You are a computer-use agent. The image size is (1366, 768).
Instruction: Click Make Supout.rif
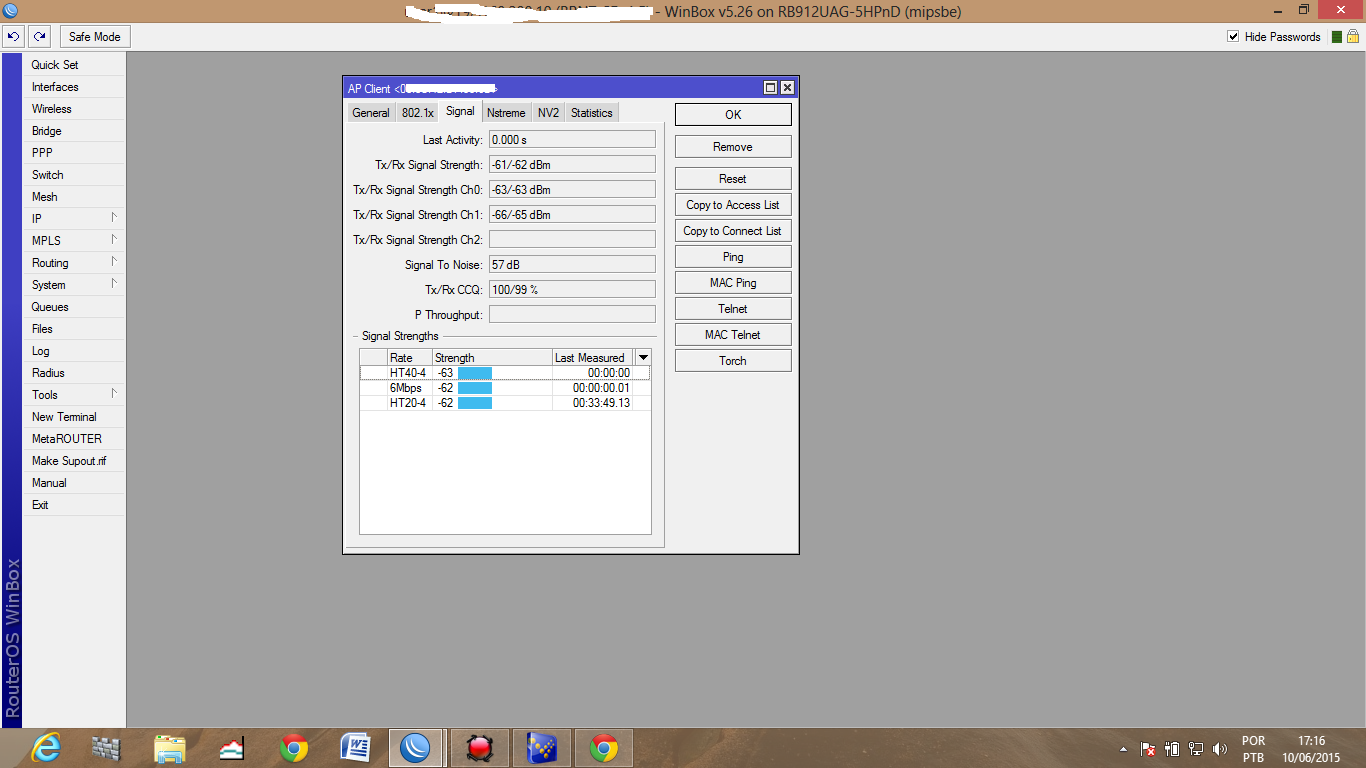pyautogui.click(x=75, y=461)
